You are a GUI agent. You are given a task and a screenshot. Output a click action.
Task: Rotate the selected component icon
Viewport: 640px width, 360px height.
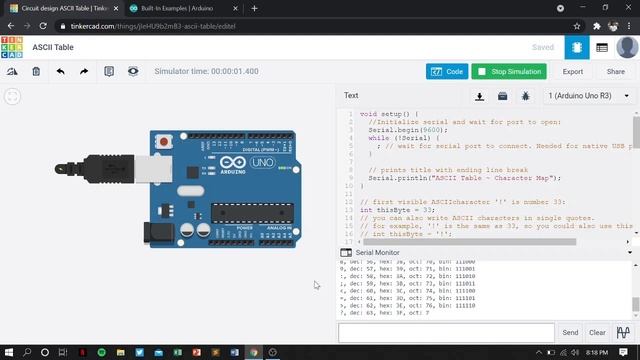click(x=12, y=71)
